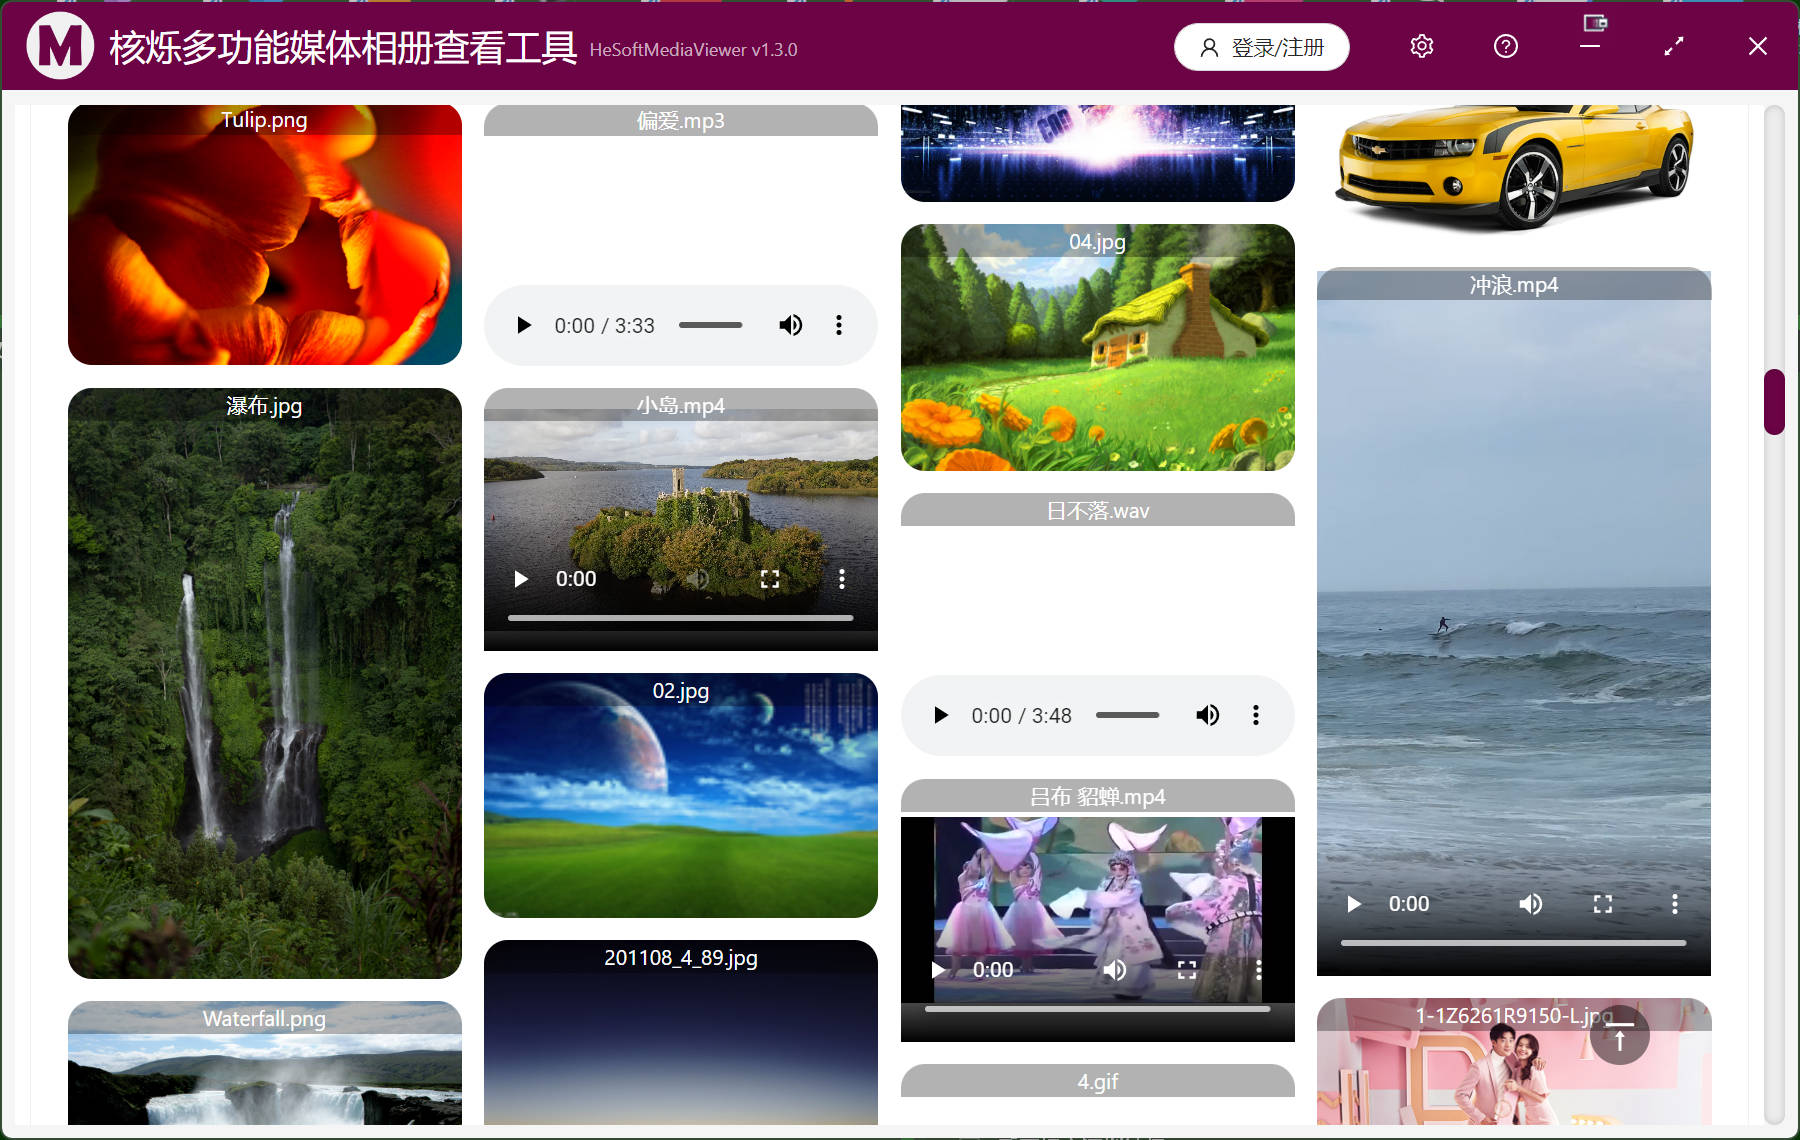Mute the 吕布 貂蝉.mp4 video
Screen dimensions: 1800x1140
click(1115, 970)
